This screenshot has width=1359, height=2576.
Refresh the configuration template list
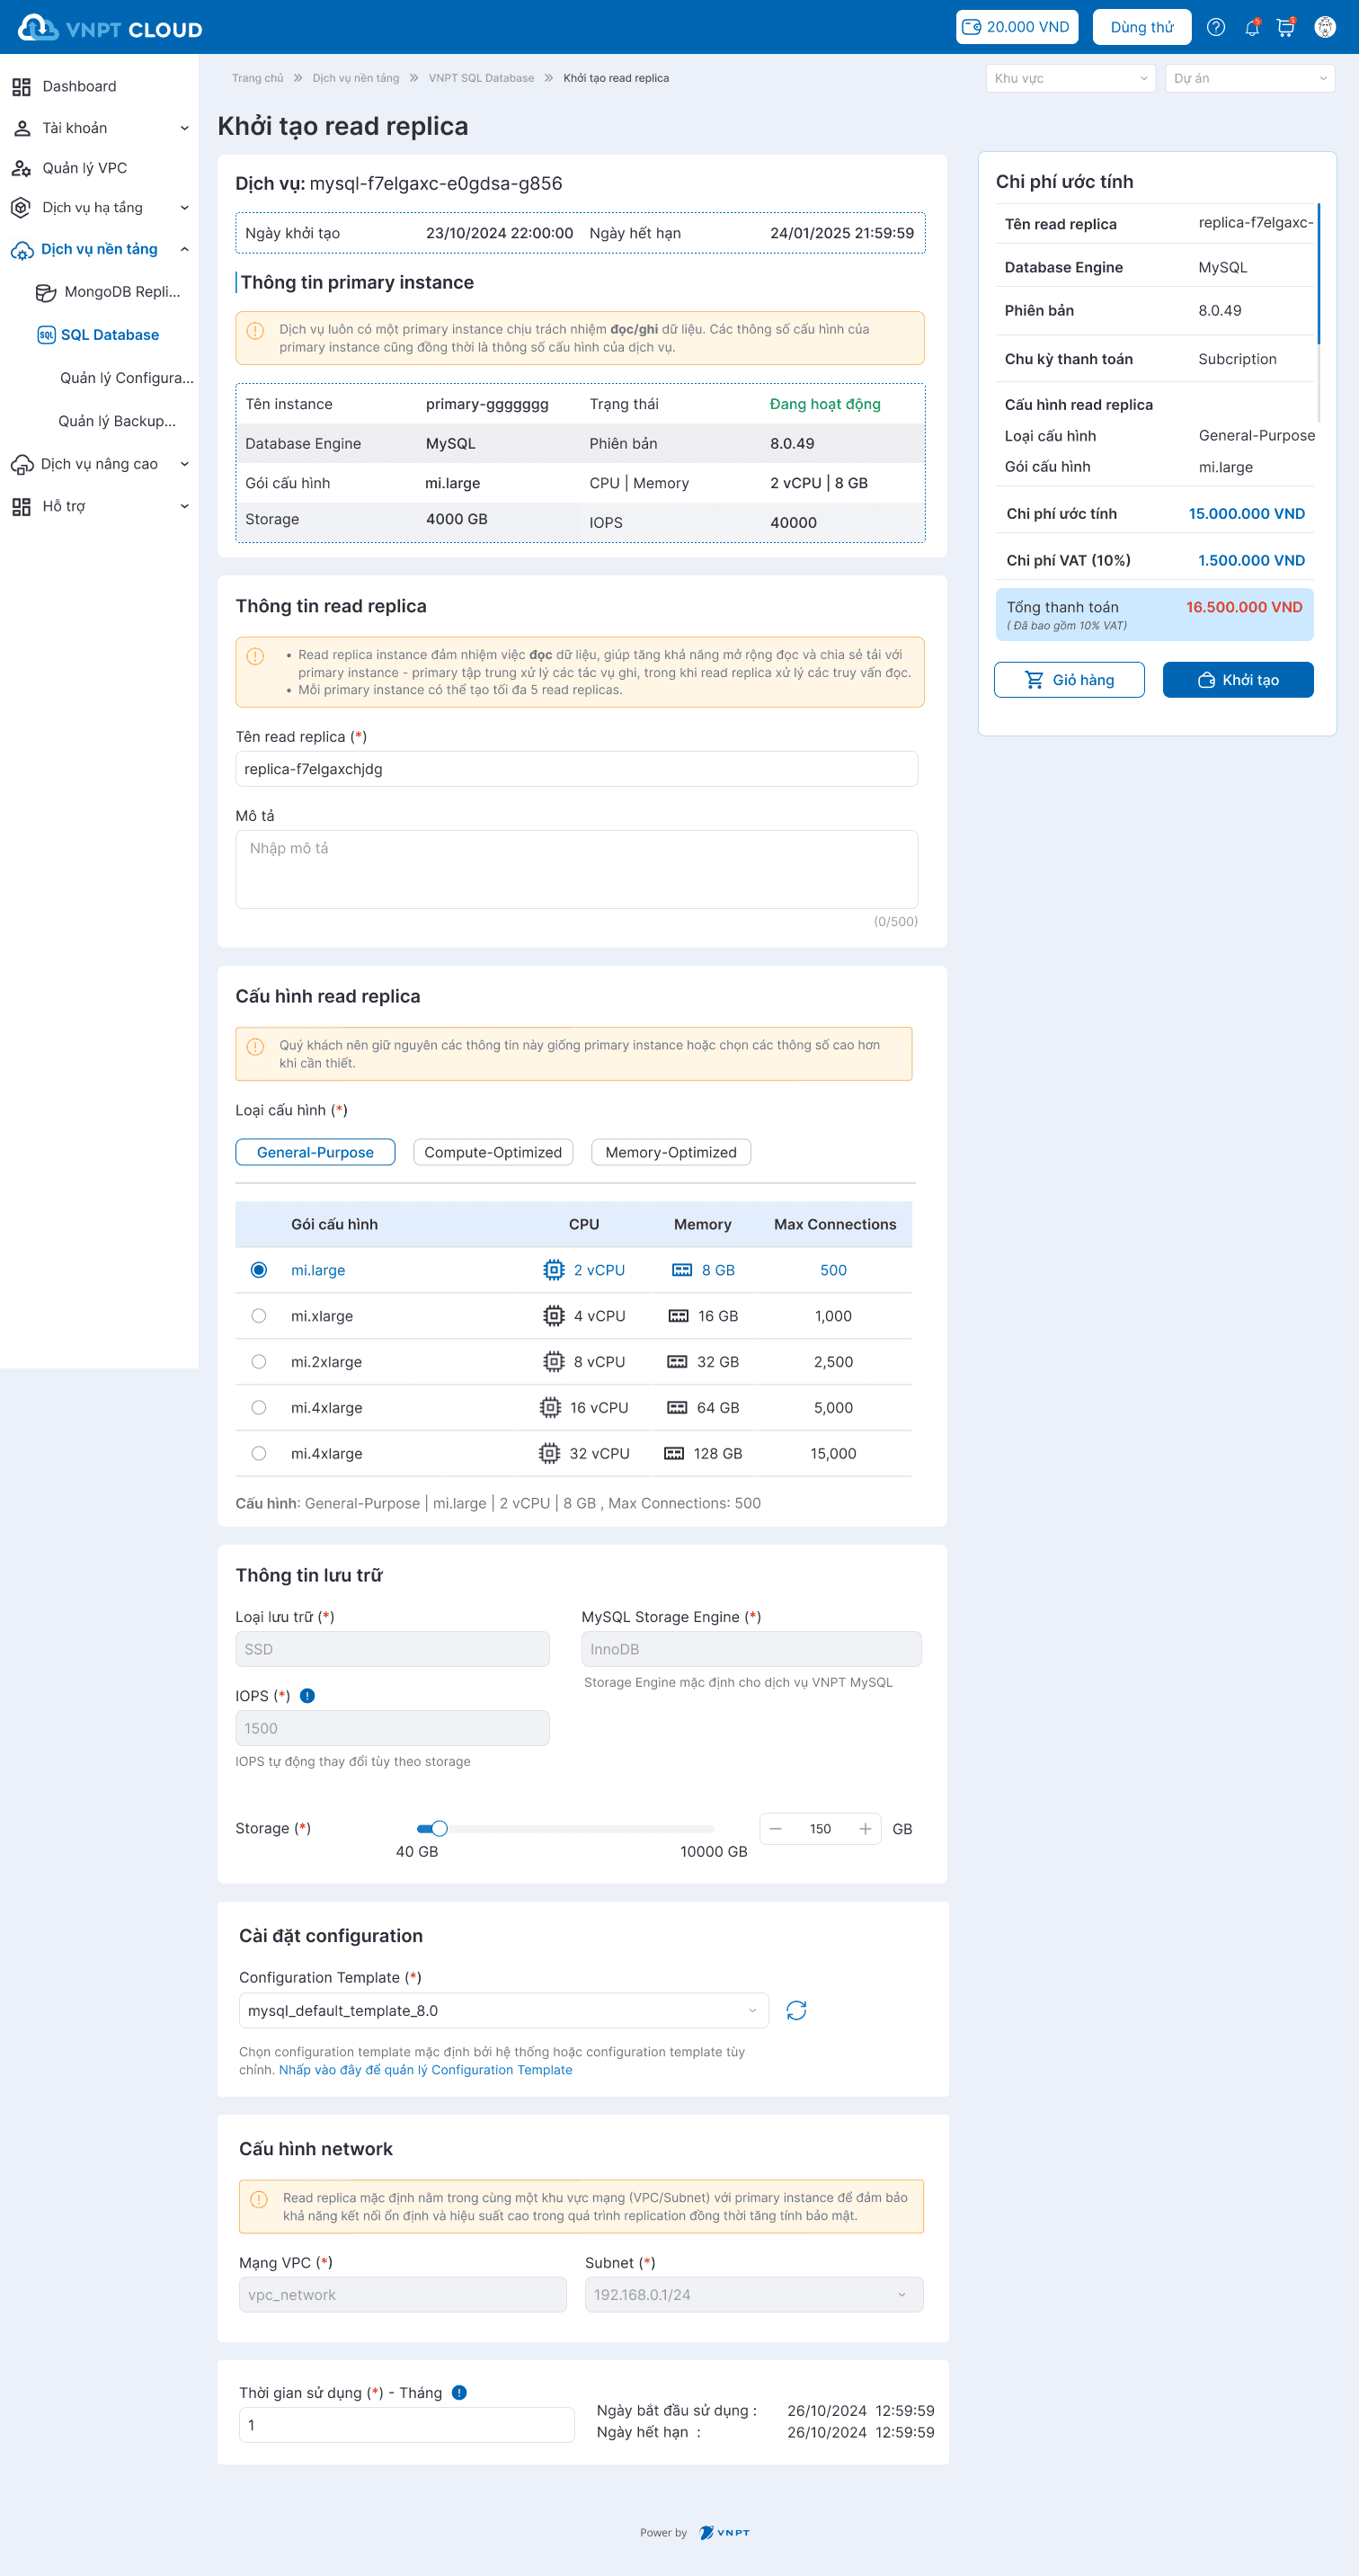click(796, 2010)
